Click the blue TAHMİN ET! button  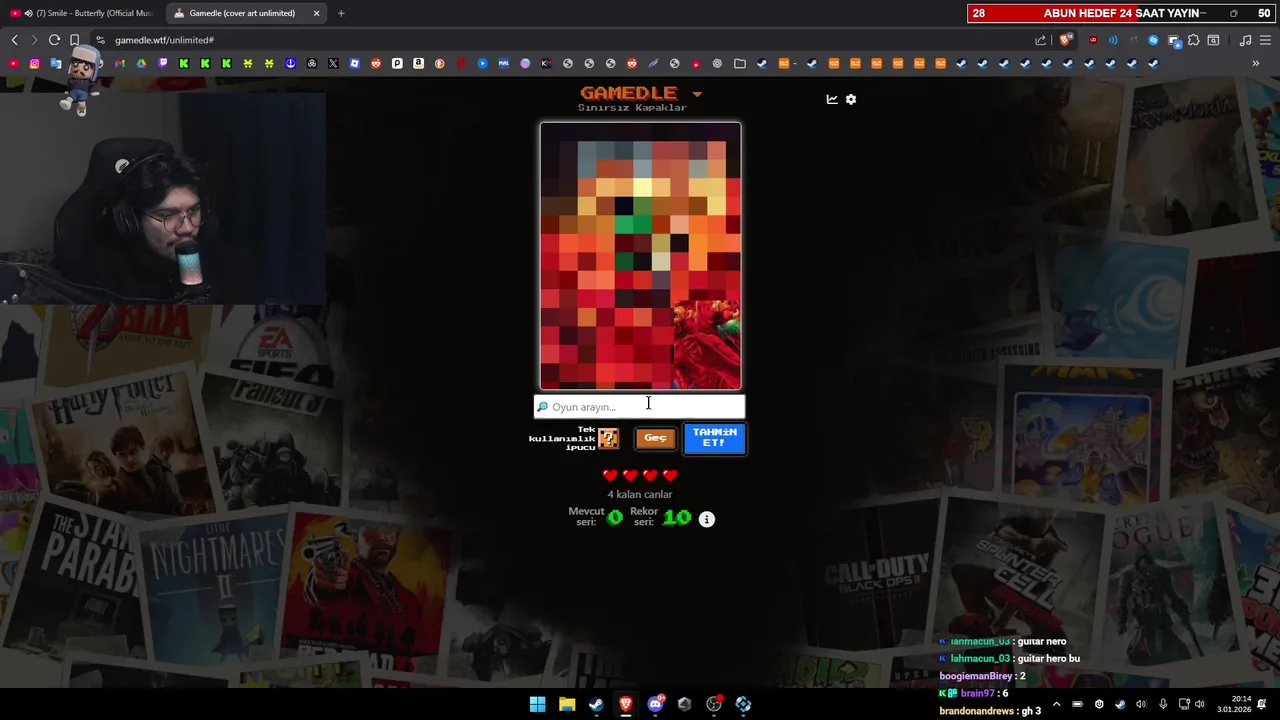(x=714, y=438)
